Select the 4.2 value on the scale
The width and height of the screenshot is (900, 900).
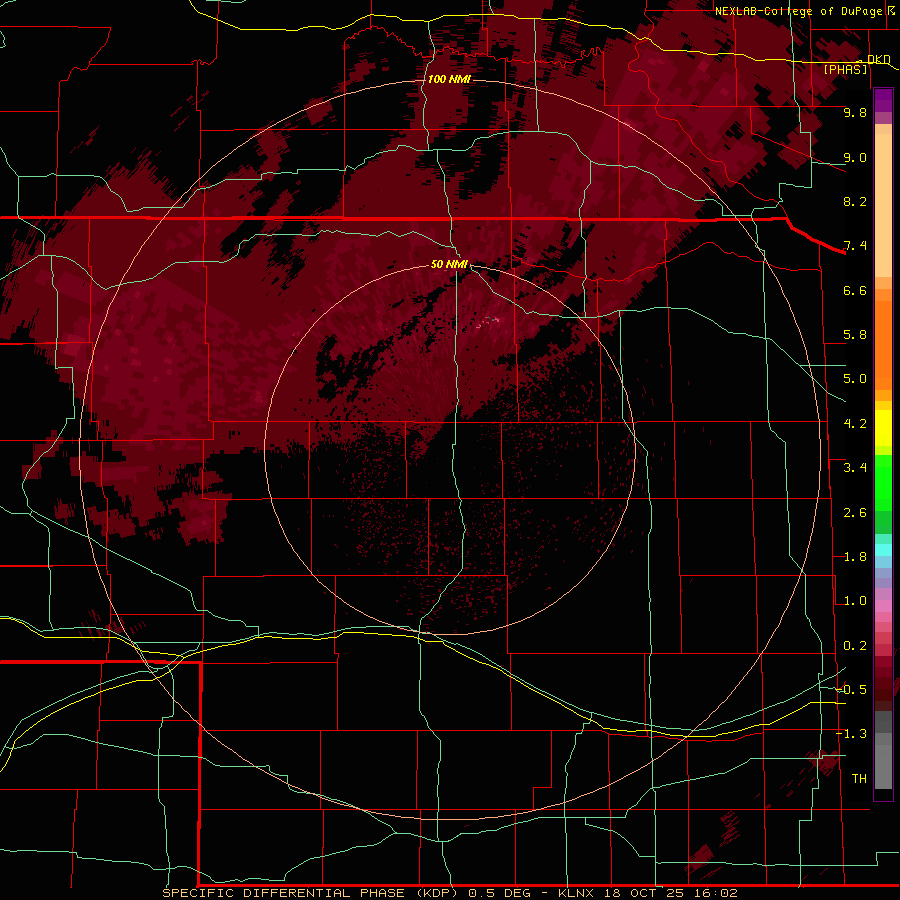click(x=855, y=424)
